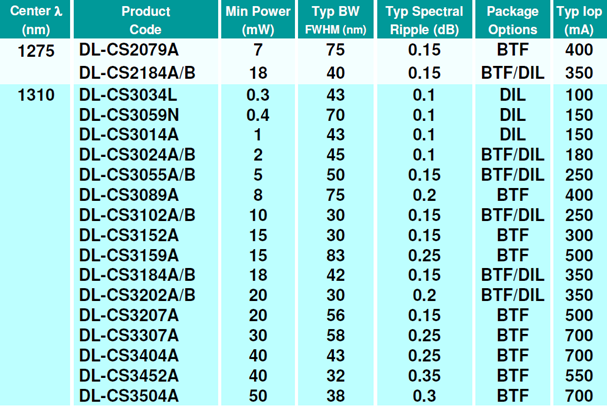Click product code DL-CS2184A/B
607x406 pixels.
click(x=137, y=73)
